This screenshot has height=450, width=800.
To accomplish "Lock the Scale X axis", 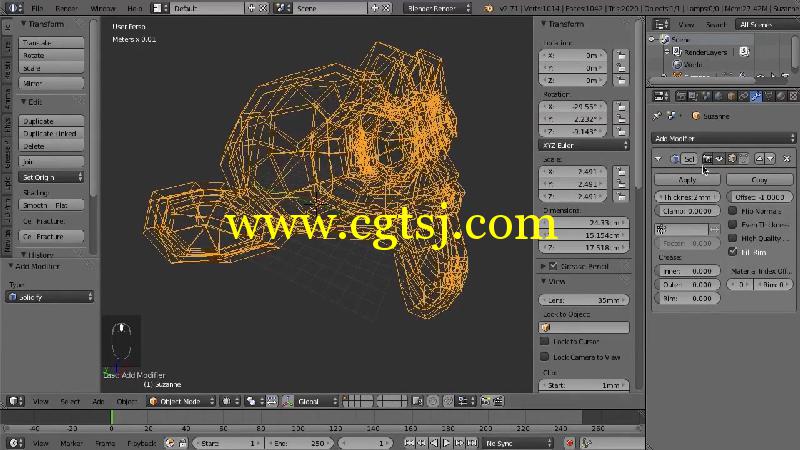I will pyautogui.click(x=621, y=171).
